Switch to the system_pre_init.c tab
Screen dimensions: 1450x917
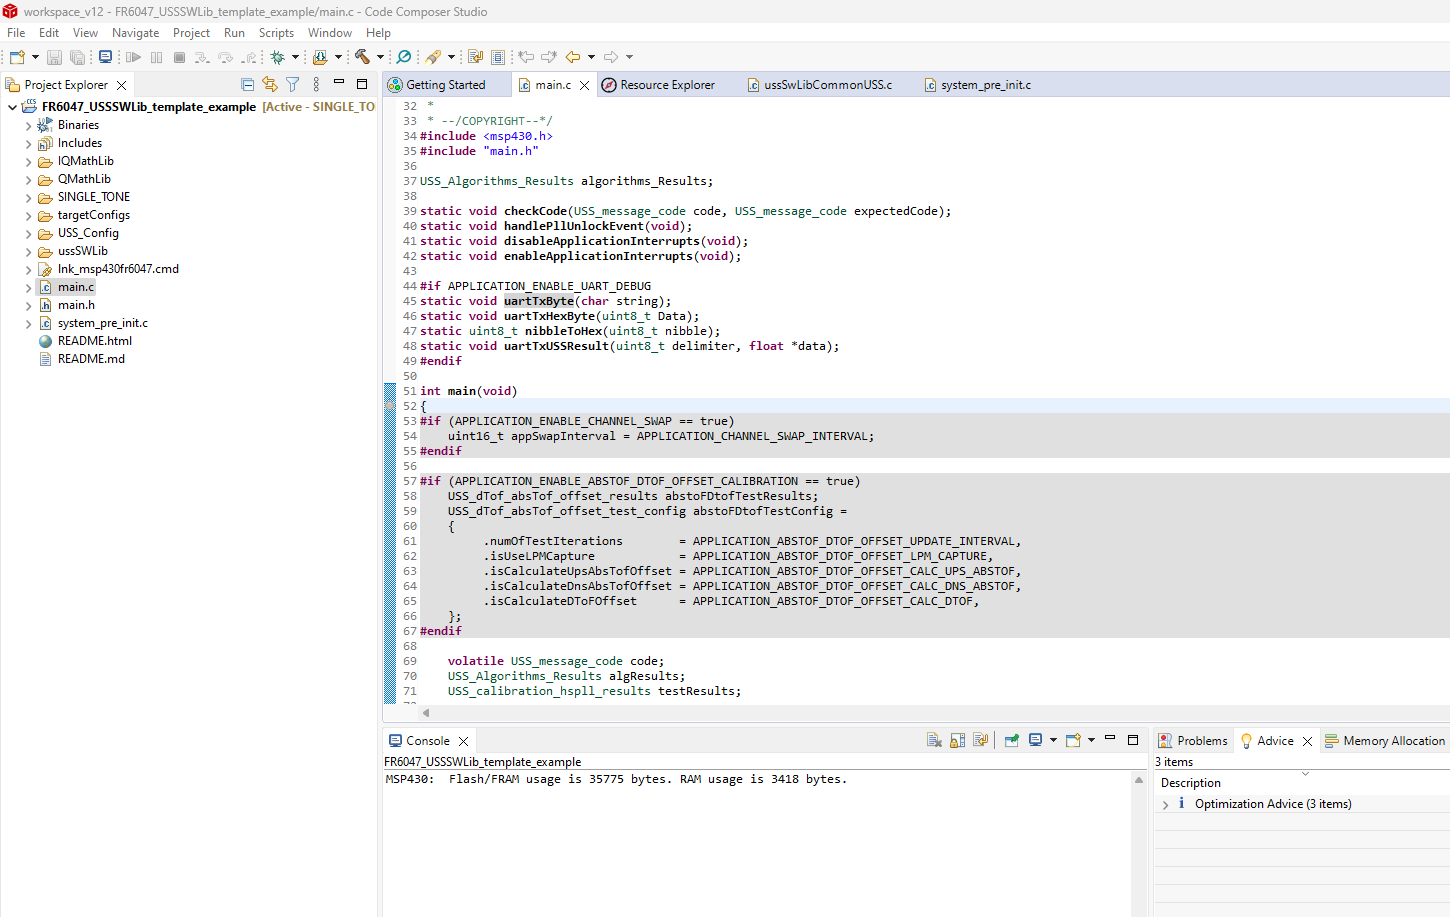tap(977, 85)
